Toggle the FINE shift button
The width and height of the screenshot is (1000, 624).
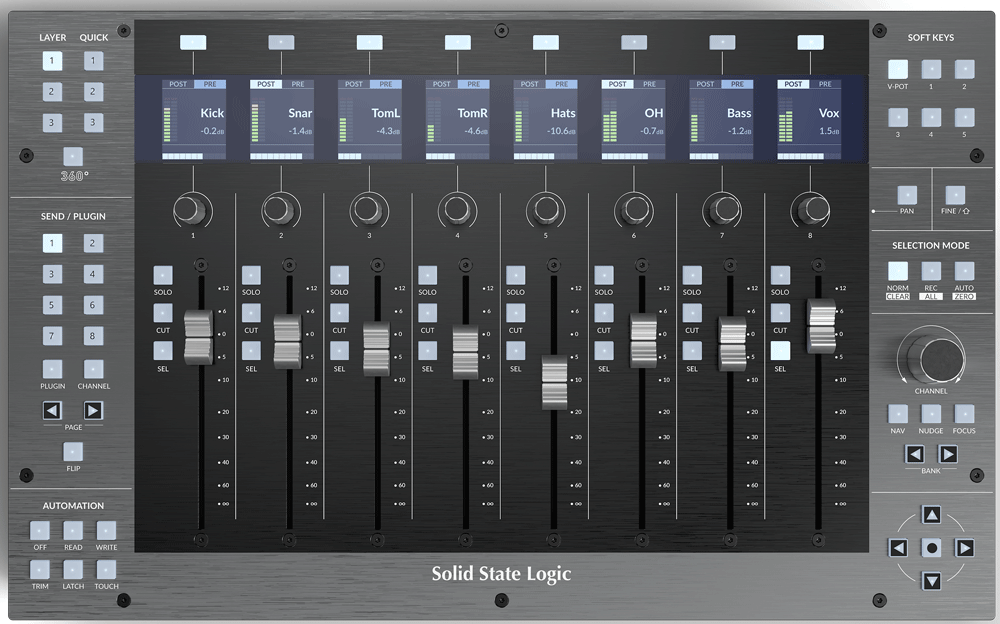955,195
